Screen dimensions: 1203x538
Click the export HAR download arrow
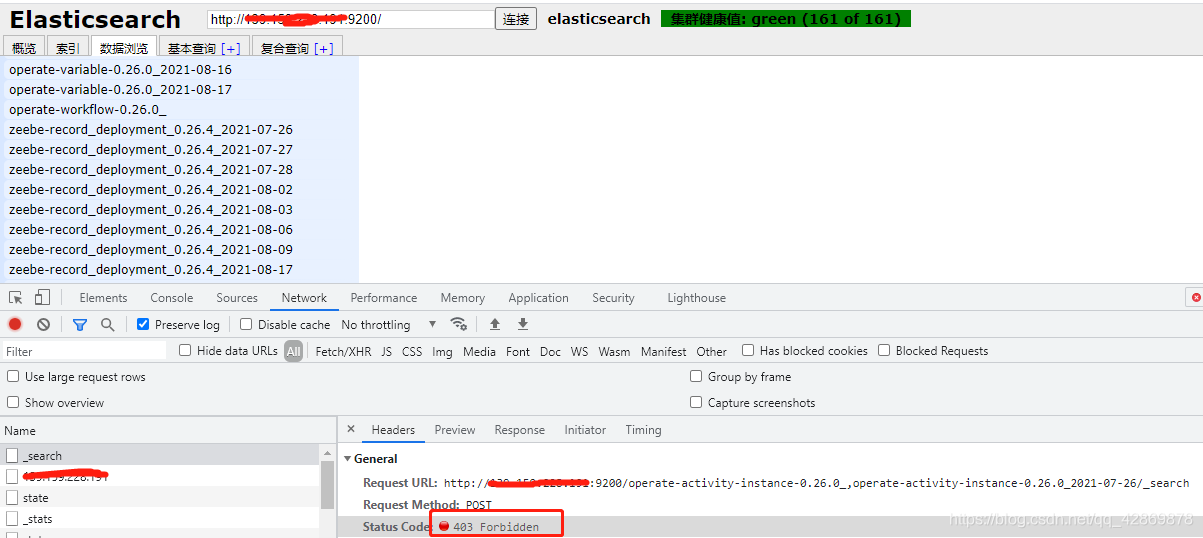click(522, 324)
